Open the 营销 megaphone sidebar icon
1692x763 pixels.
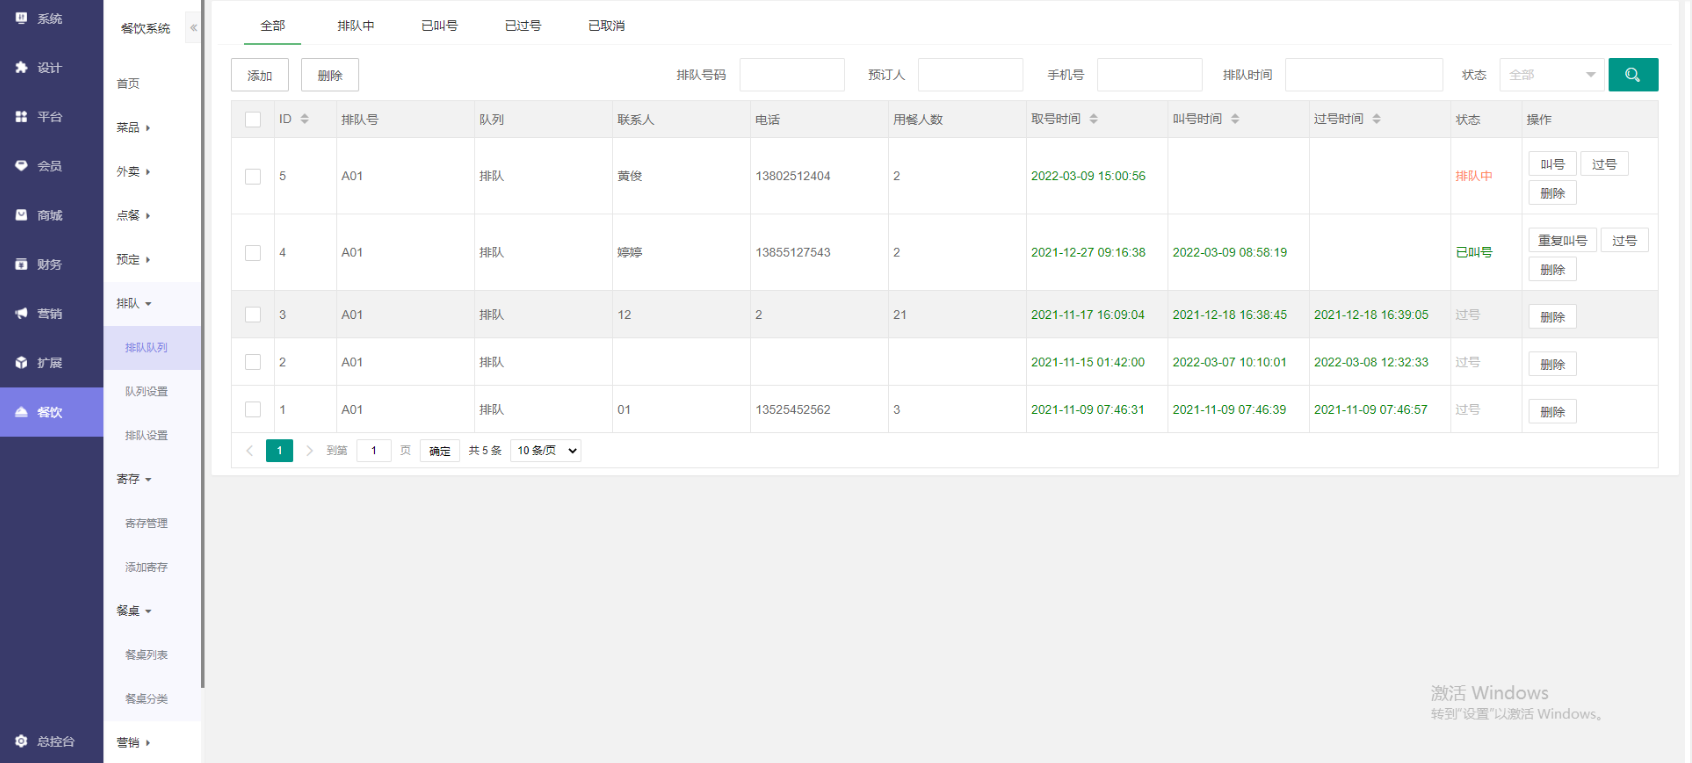click(21, 313)
